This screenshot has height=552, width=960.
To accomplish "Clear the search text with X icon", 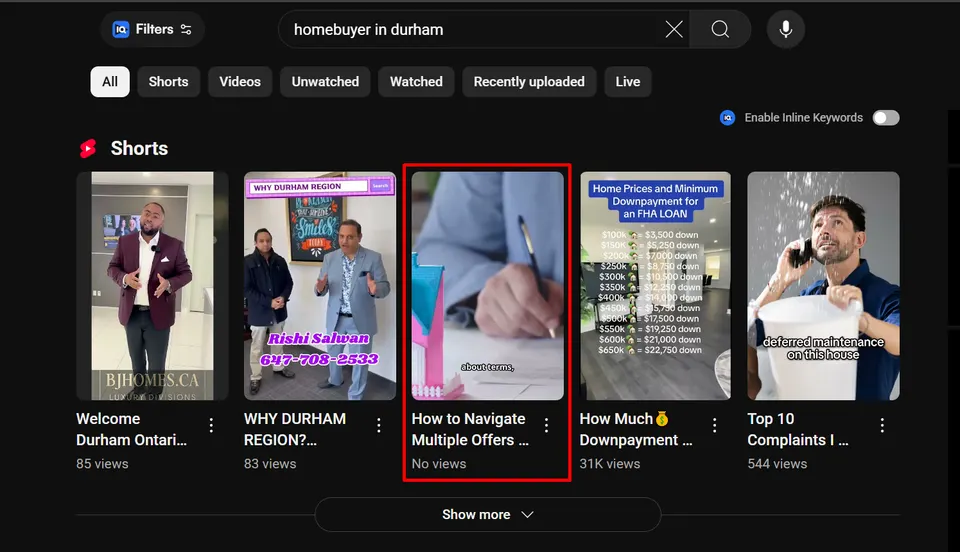I will [x=673, y=29].
